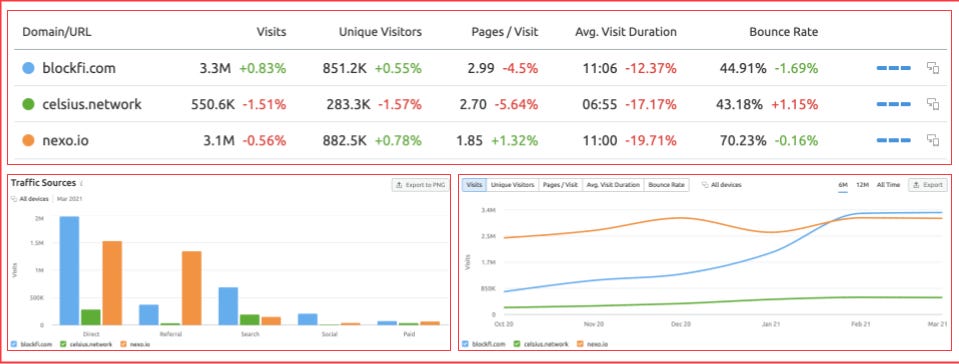Viewport: 959px width, 364px height.
Task: Open All devices filter above the line chart
Action: tap(722, 184)
